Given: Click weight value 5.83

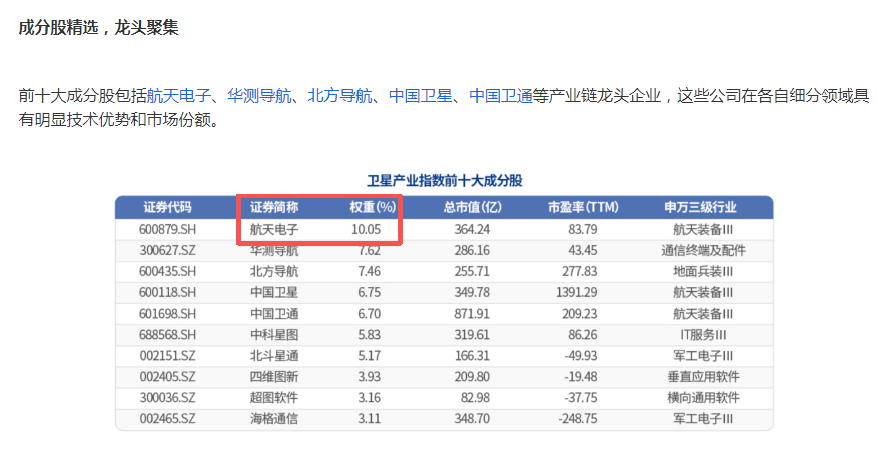Looking at the screenshot, I should coord(370,335).
